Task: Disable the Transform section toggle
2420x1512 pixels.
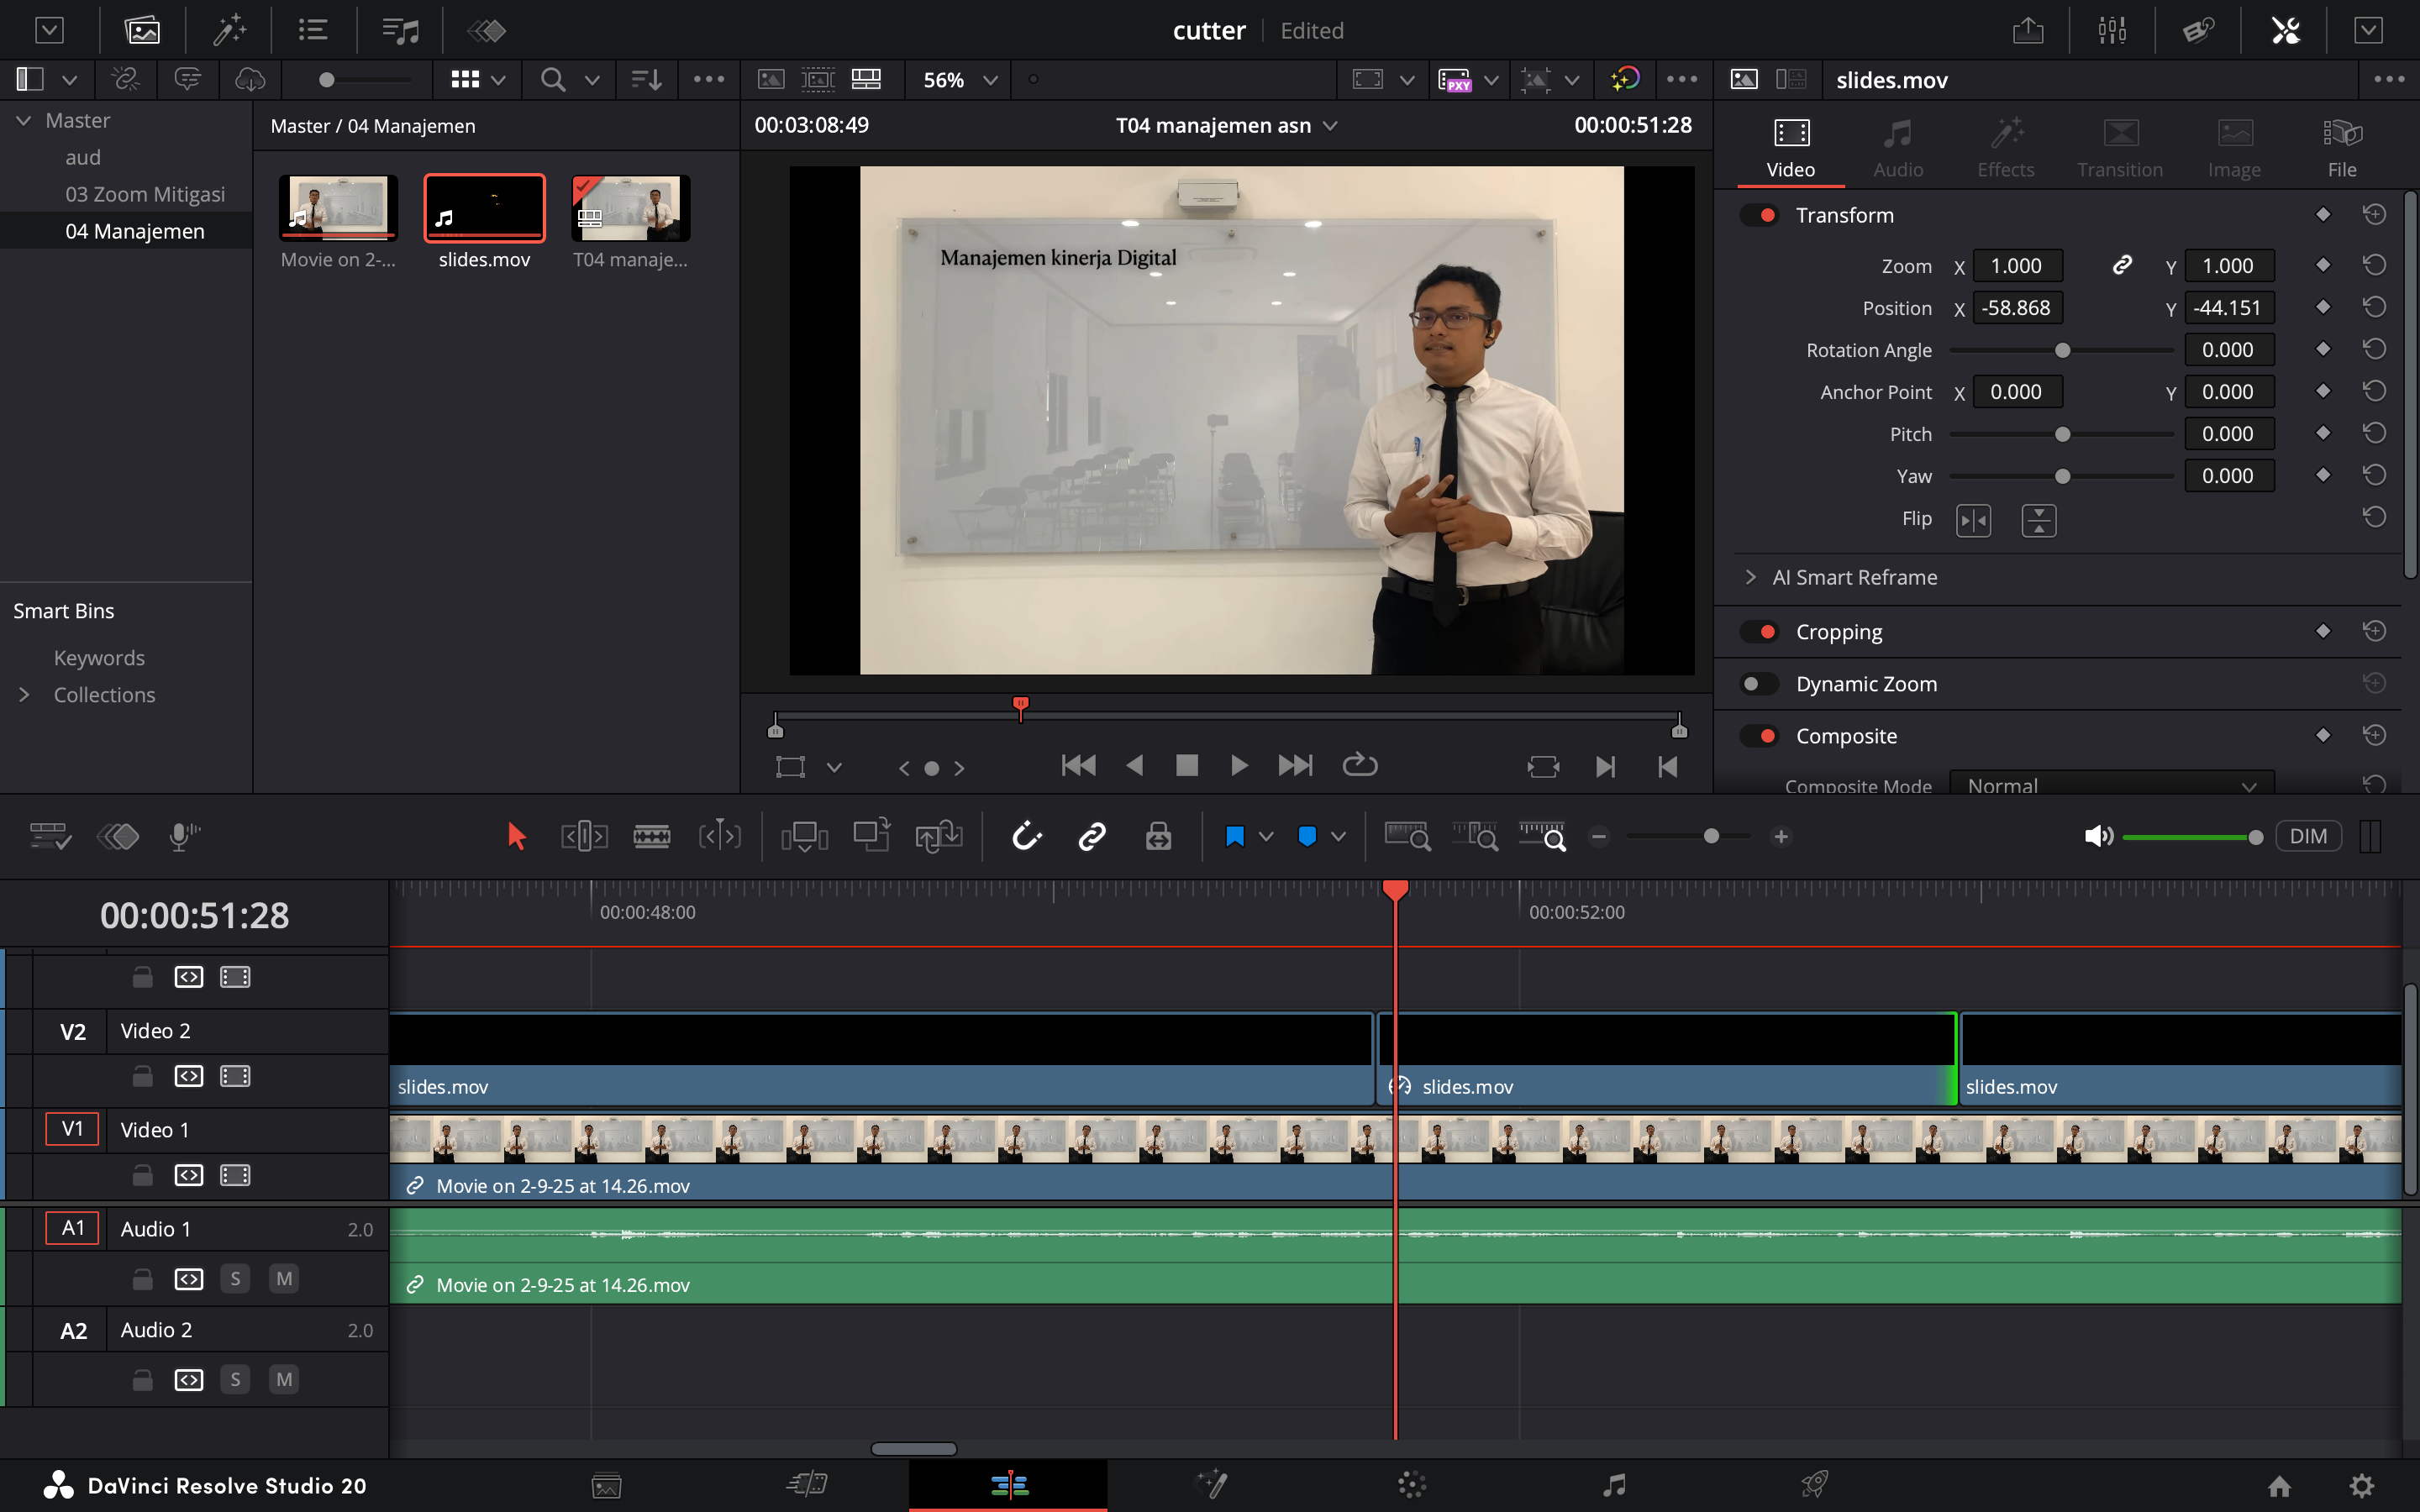Action: point(1759,215)
